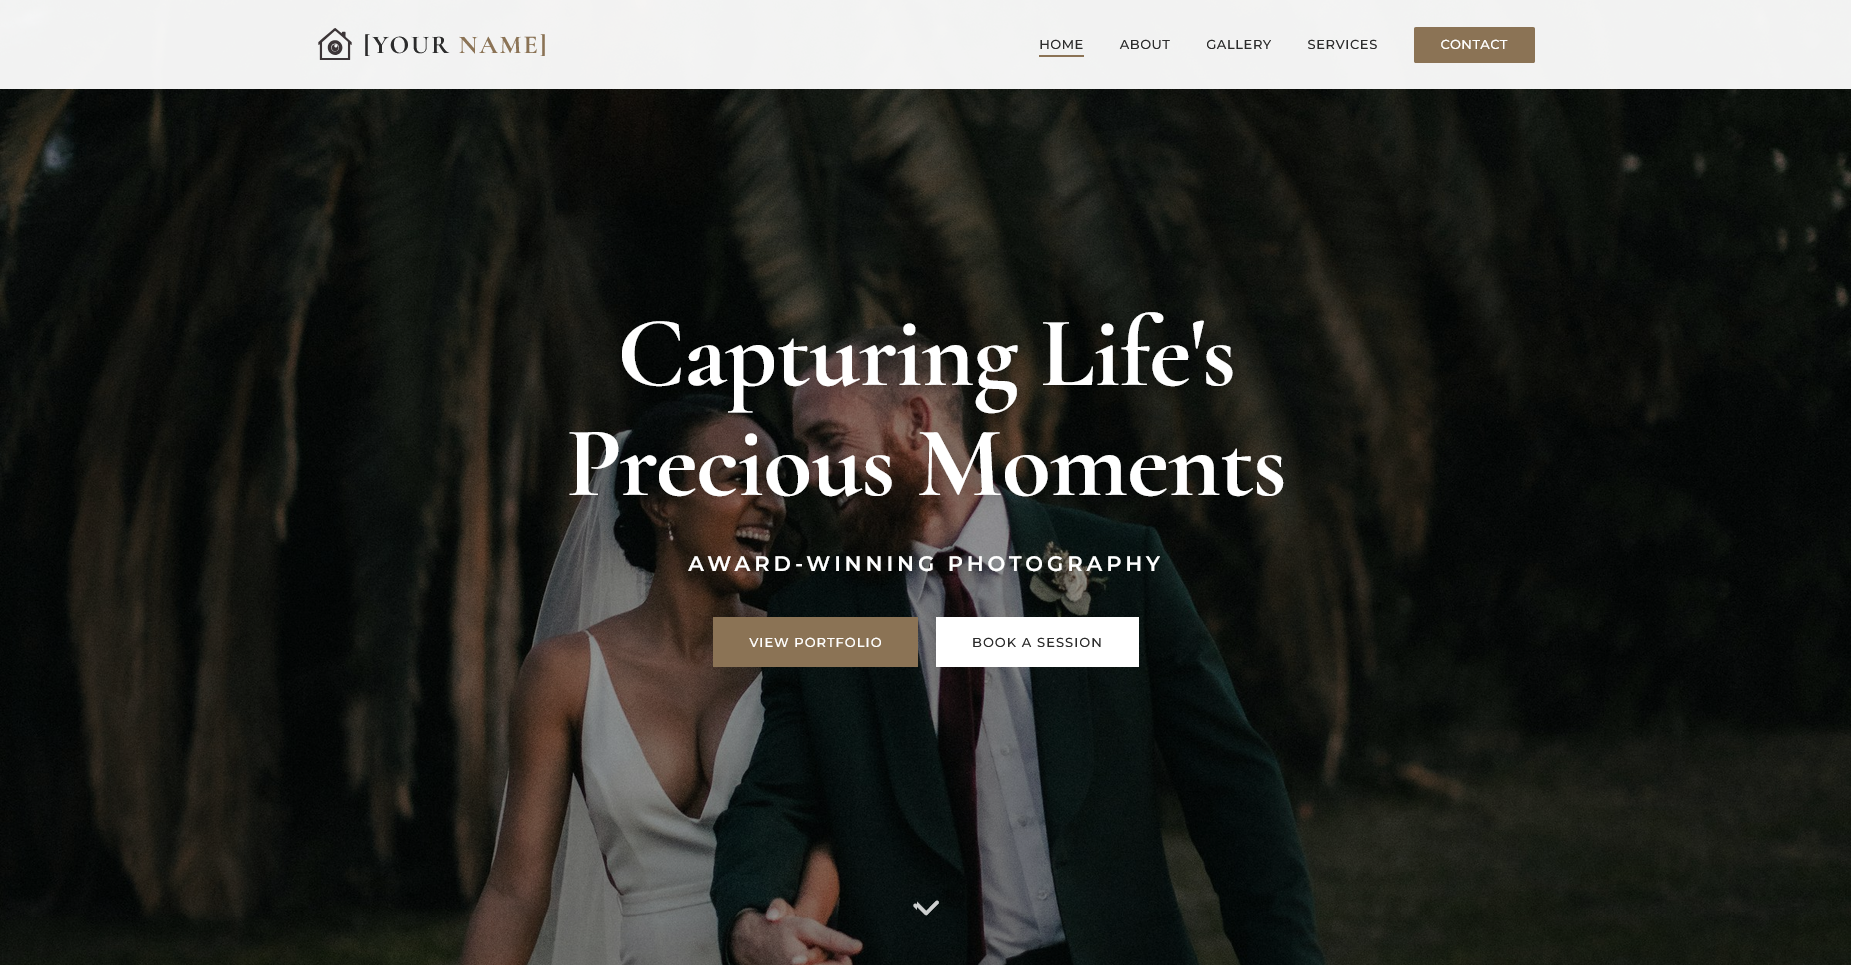Click the [YOUR NAME] logo text
This screenshot has height=965, width=1851.
(x=455, y=45)
